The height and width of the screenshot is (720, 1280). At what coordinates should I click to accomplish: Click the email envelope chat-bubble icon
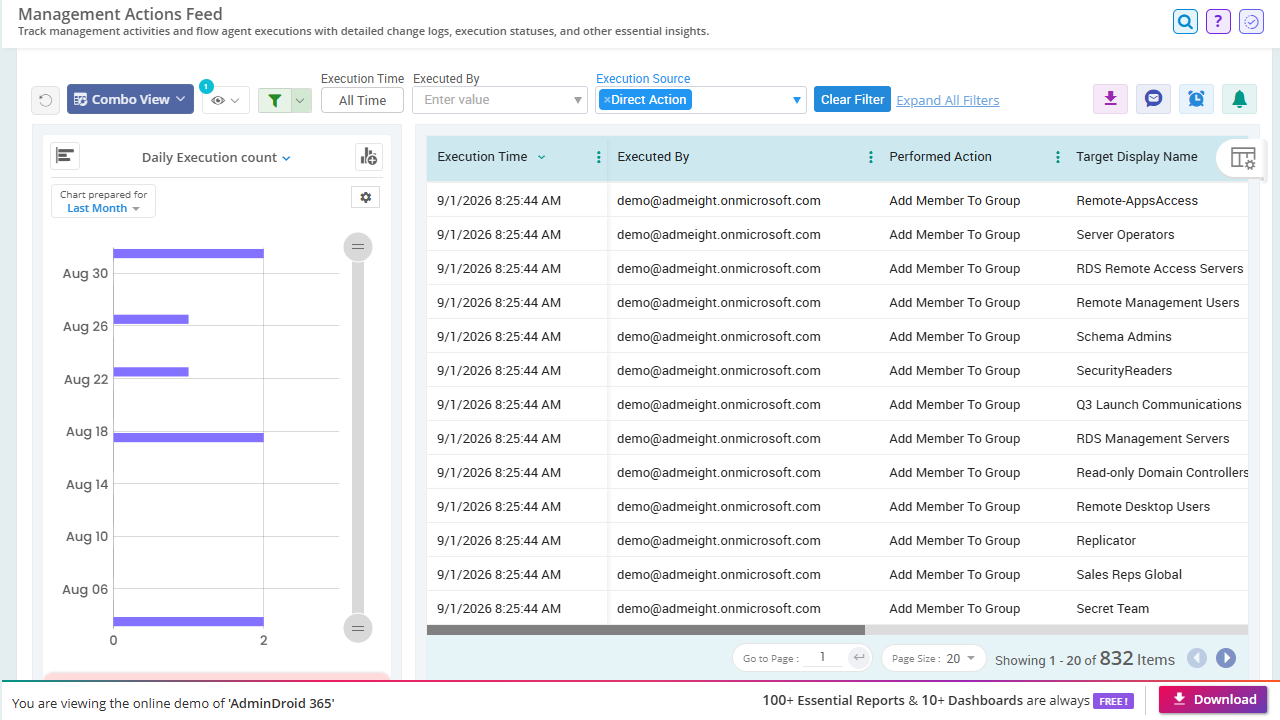pyautogui.click(x=1153, y=98)
